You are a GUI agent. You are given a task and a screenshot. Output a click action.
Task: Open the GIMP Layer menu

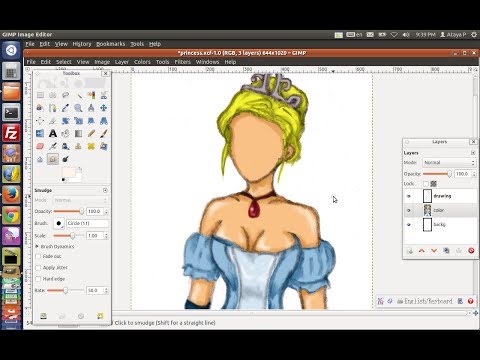[122, 62]
